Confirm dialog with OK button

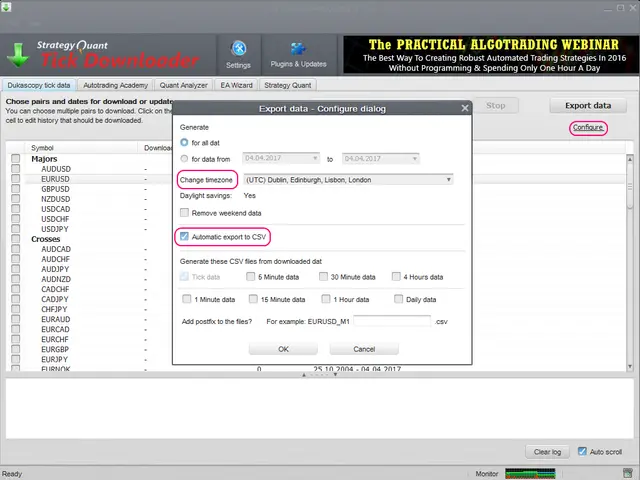click(x=283, y=349)
